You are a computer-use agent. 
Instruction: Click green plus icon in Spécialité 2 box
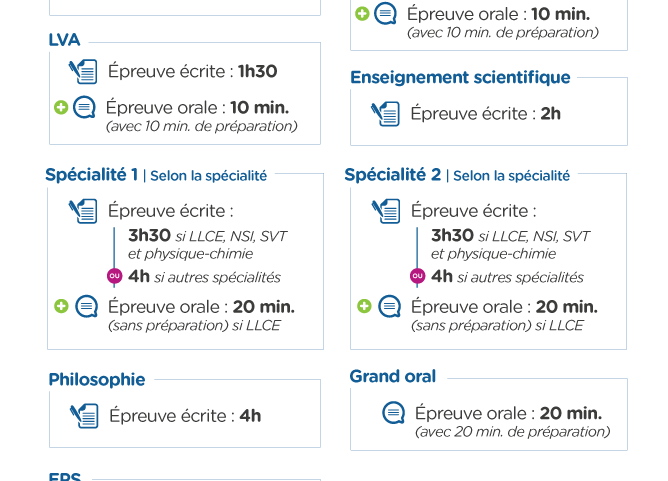tap(364, 306)
